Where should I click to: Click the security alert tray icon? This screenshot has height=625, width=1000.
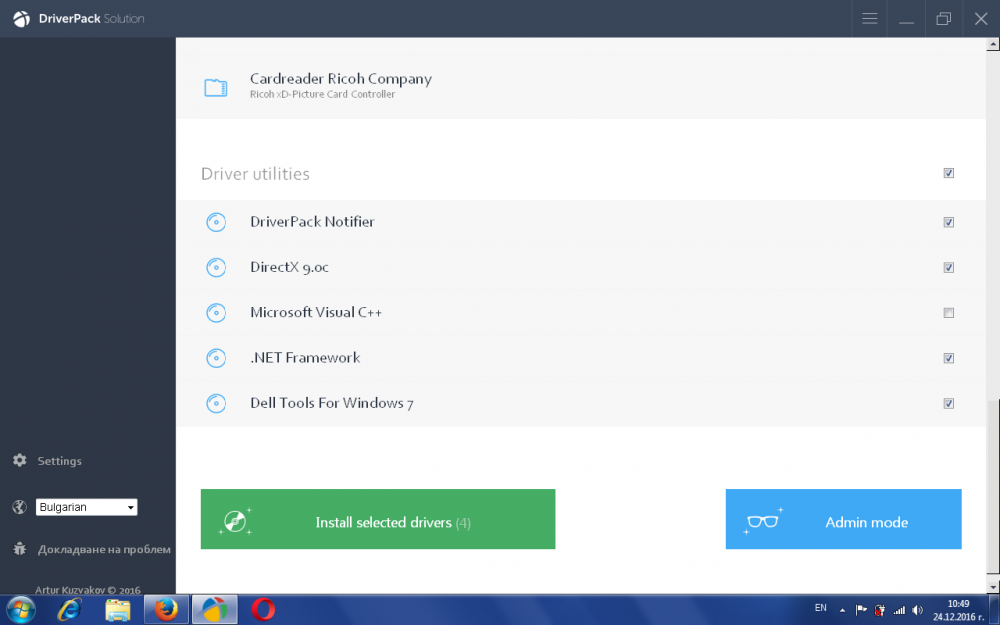point(879,610)
